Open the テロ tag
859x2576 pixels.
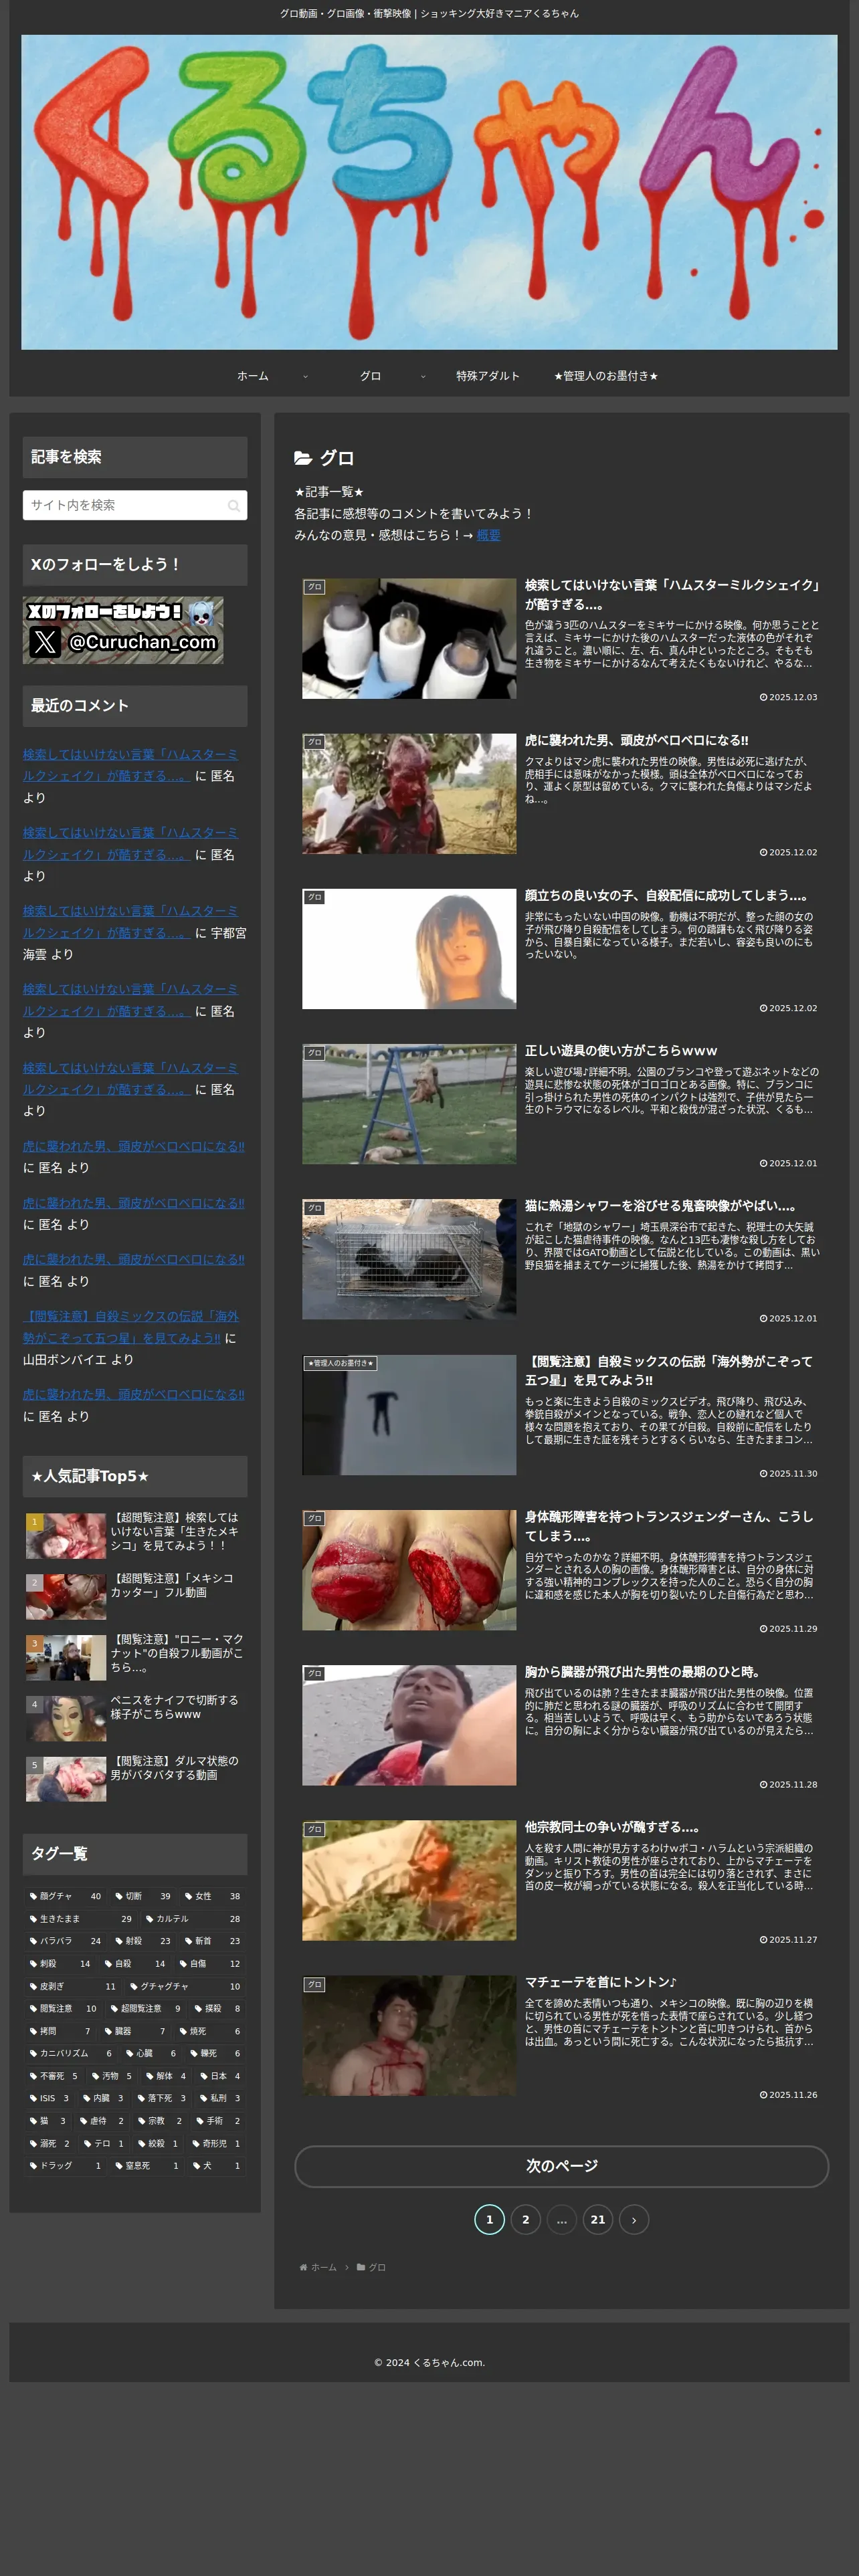(104, 2143)
